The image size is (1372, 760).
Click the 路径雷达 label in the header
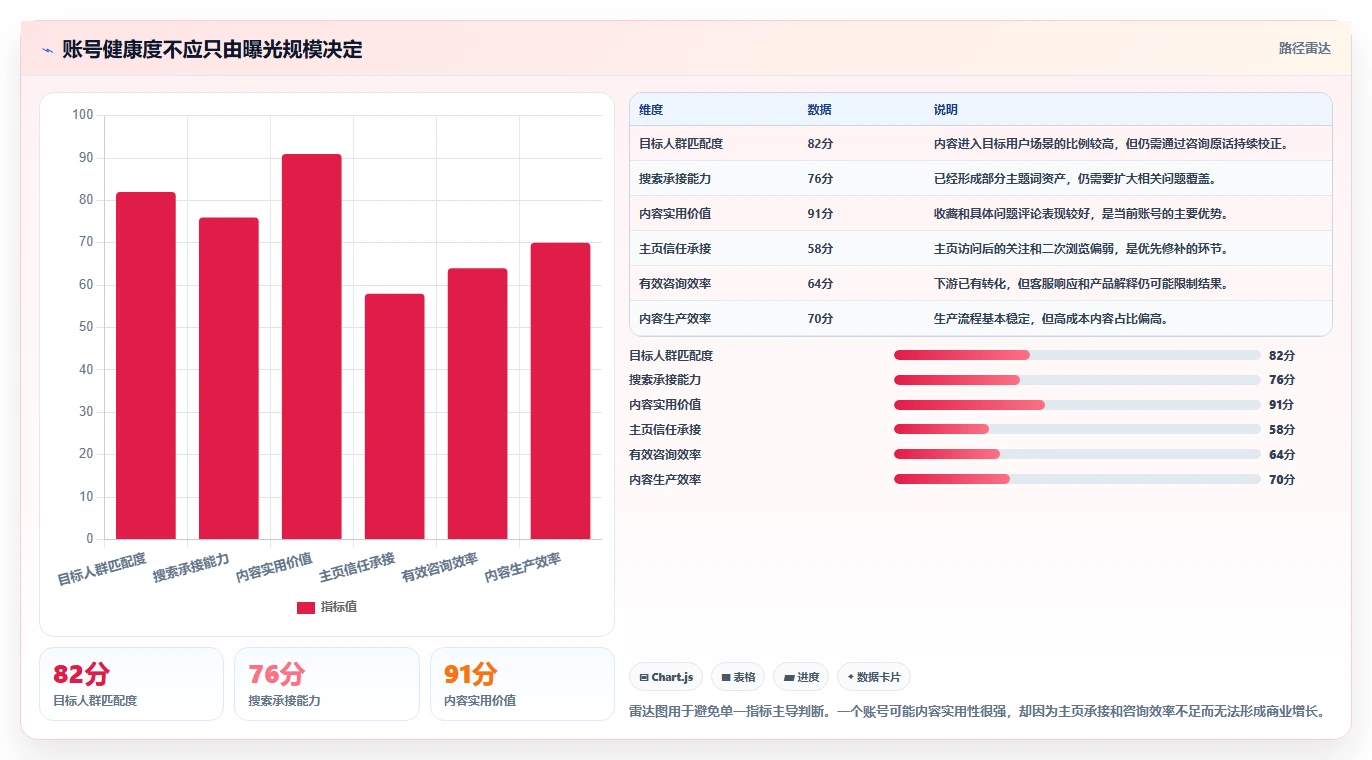[x=1305, y=48]
